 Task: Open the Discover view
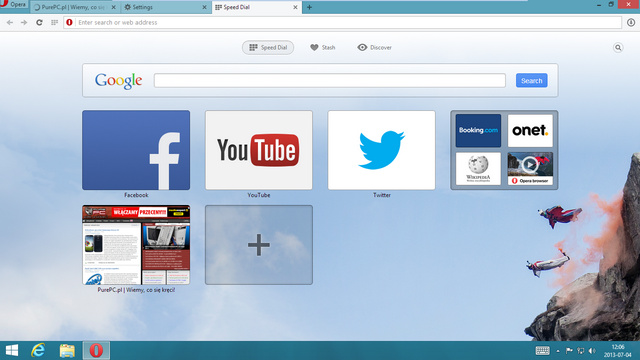pos(375,48)
